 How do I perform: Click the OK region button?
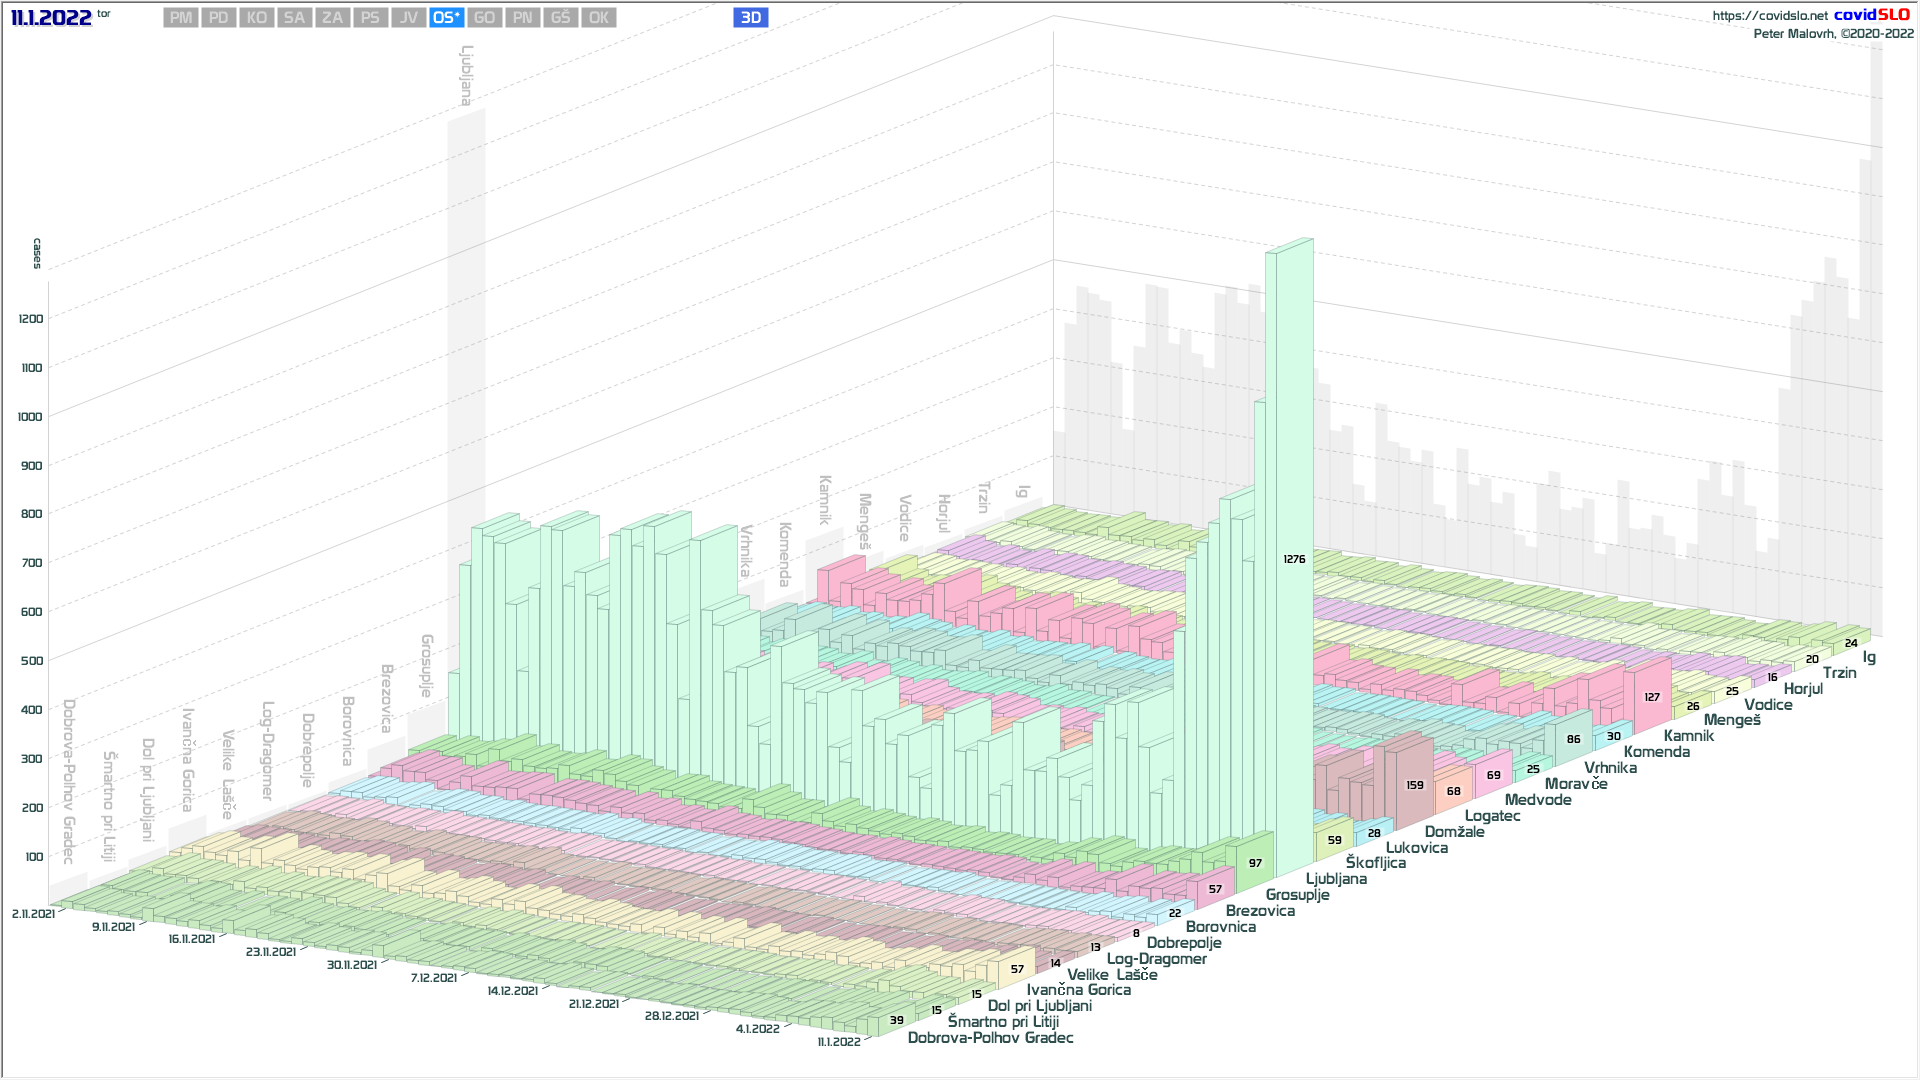pyautogui.click(x=598, y=18)
